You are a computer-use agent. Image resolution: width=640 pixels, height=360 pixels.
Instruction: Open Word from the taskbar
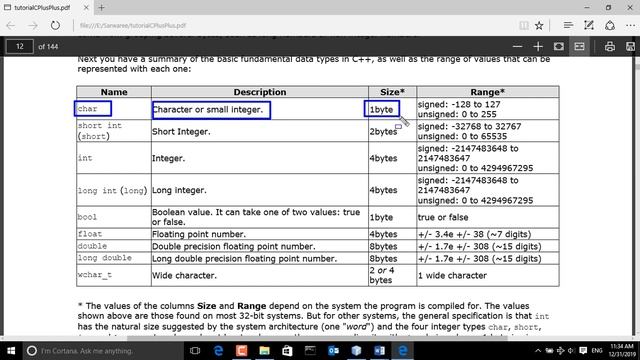coord(379,351)
